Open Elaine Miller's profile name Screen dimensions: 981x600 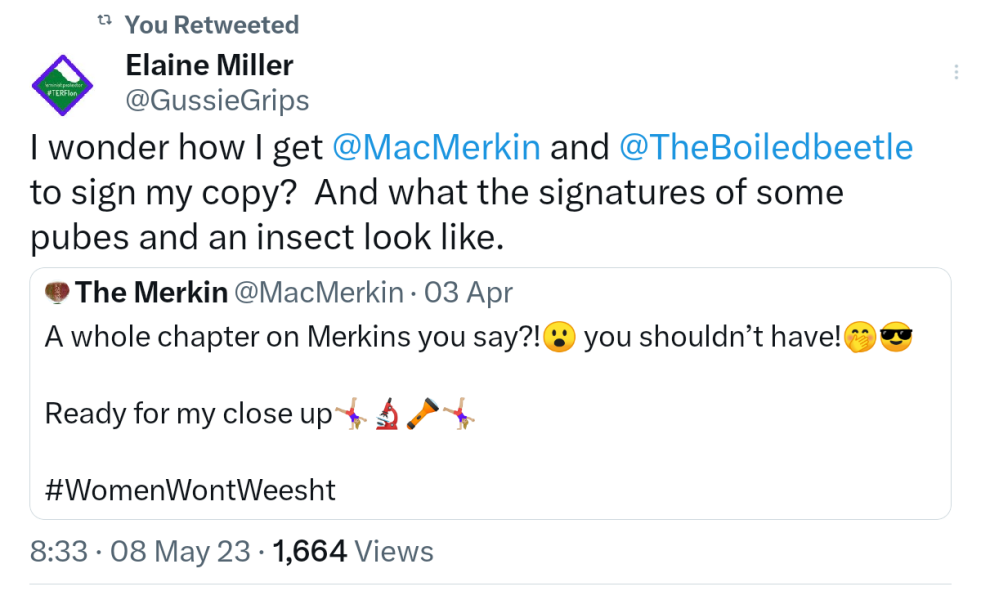click(209, 66)
